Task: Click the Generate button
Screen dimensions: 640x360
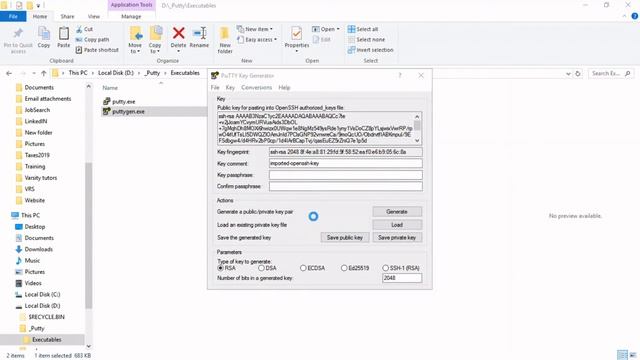Action: (x=397, y=212)
